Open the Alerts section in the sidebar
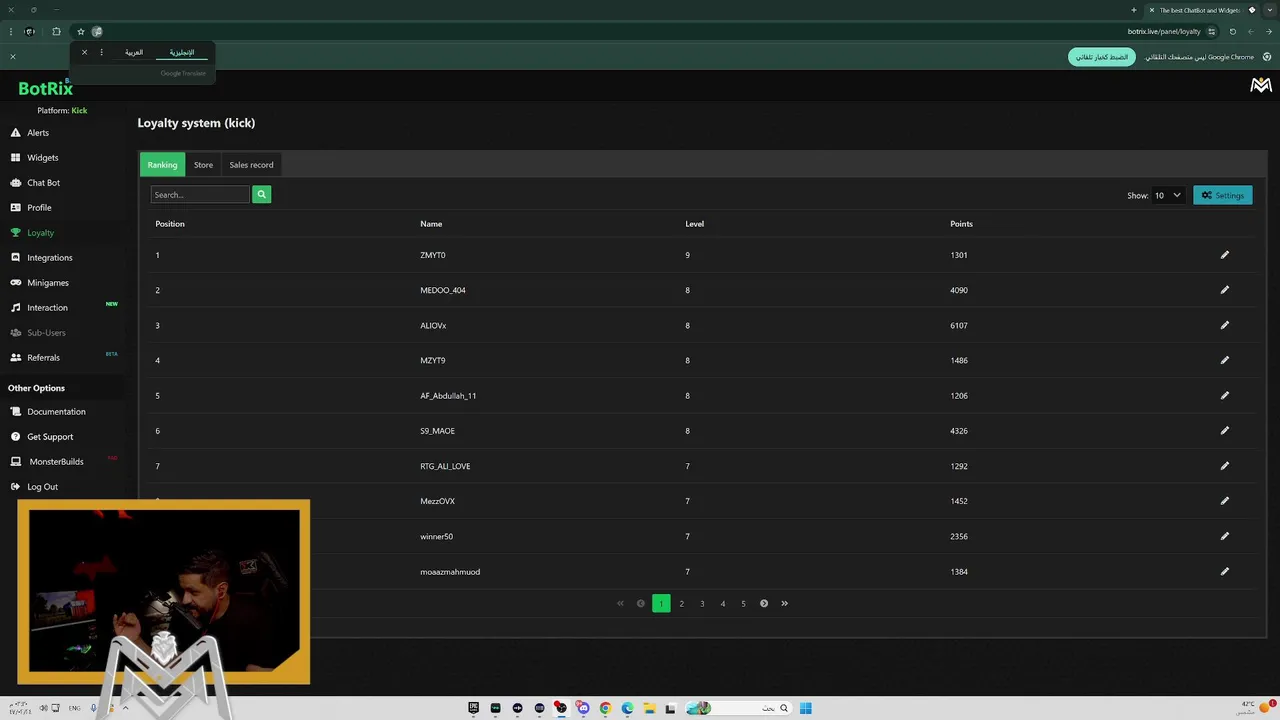The image size is (1280, 720). click(x=38, y=133)
